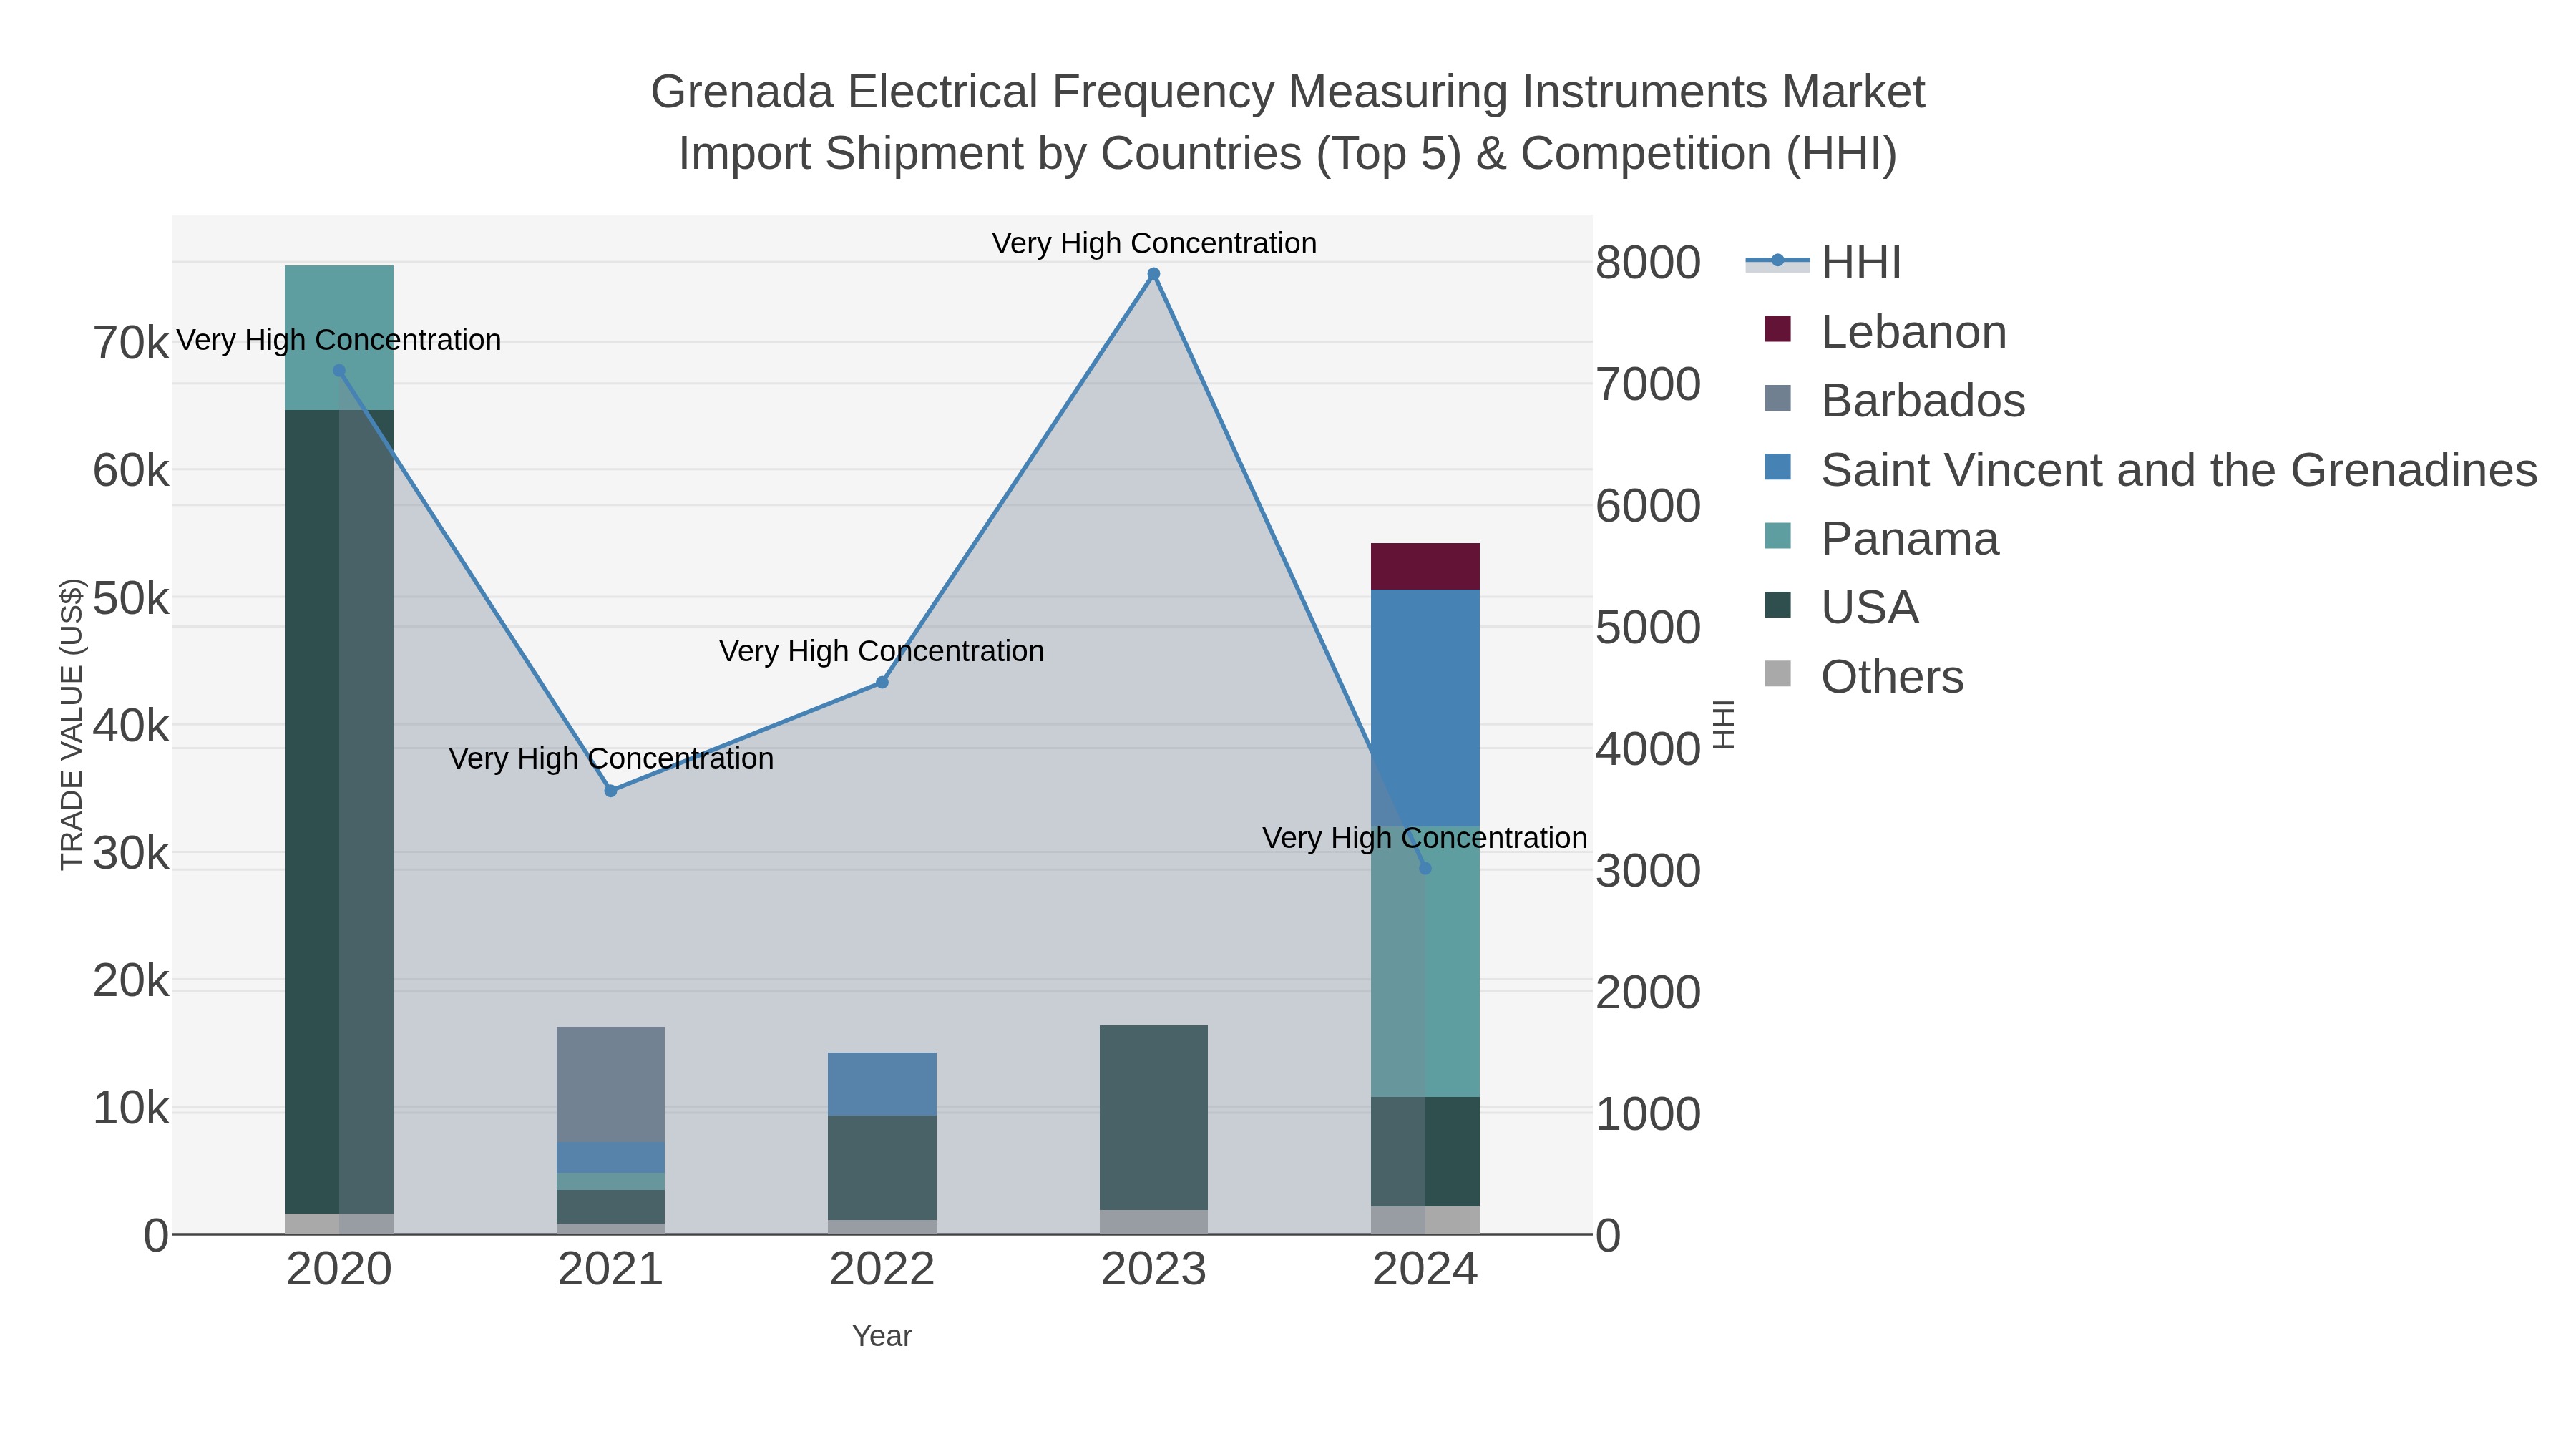Select the USA segment of 2020 bar
The image size is (2576, 1449).
click(339, 812)
